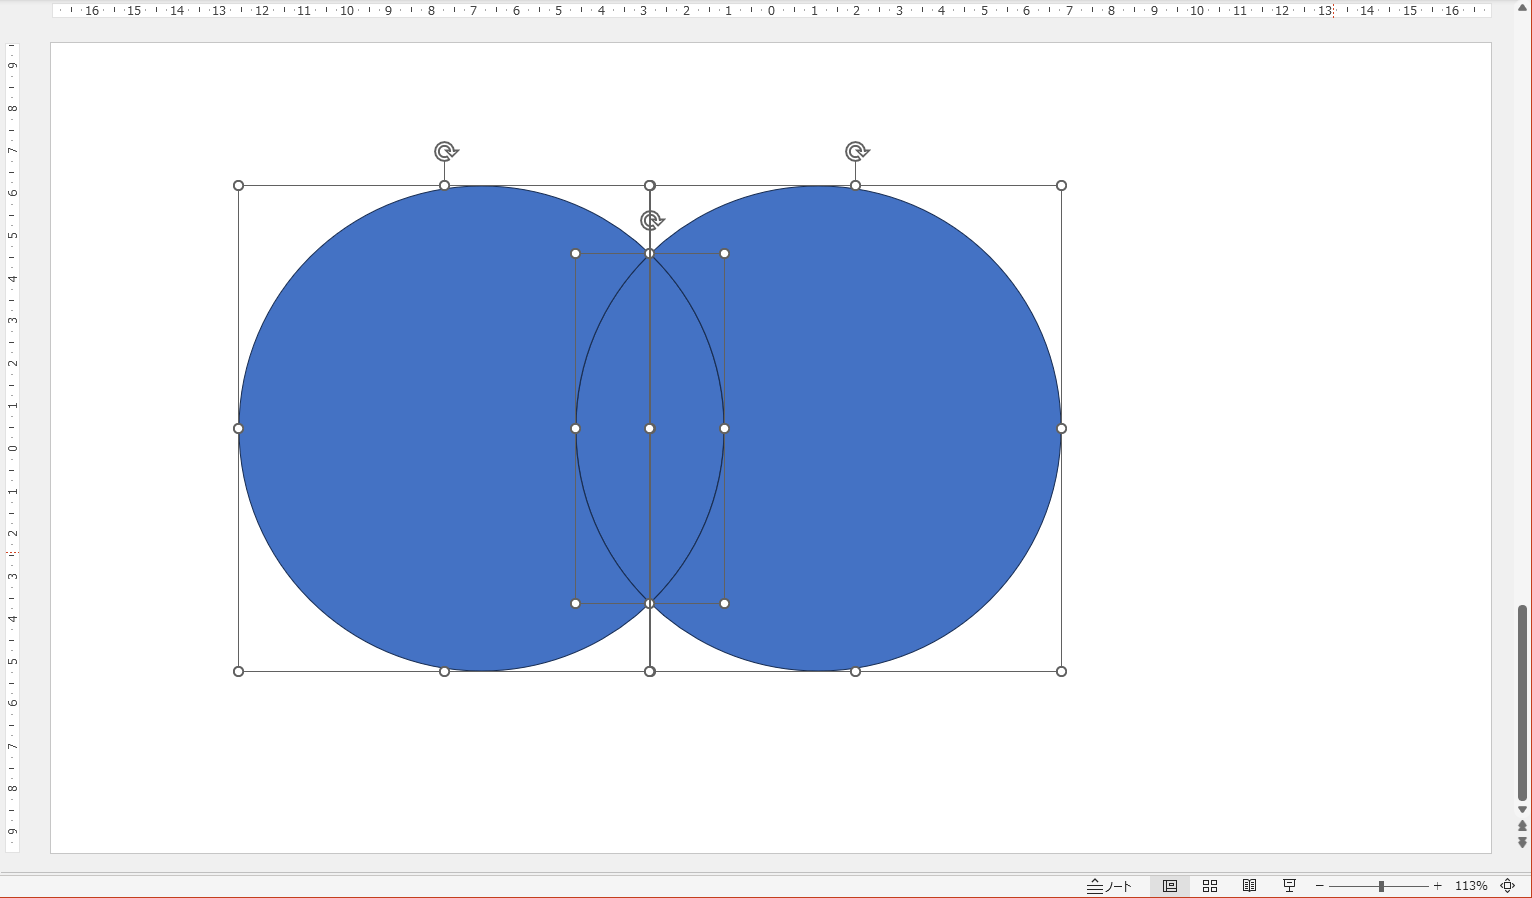Click bottom-middle handle of the right shape
Viewport: 1532px width, 898px height.
pyautogui.click(x=856, y=671)
